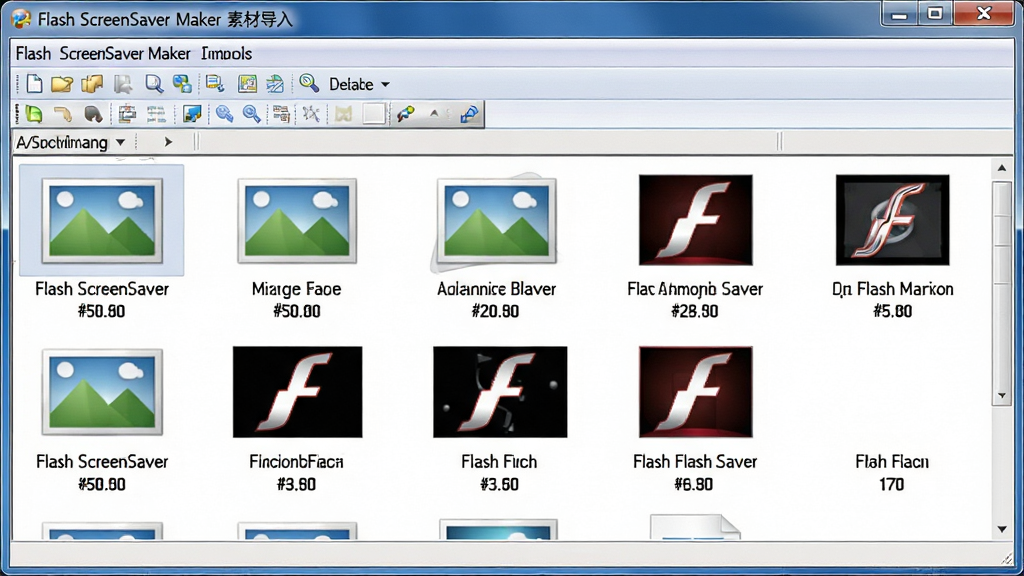Image resolution: width=1024 pixels, height=576 pixels.
Task: Click the "#28.90" value
Action: [694, 312]
